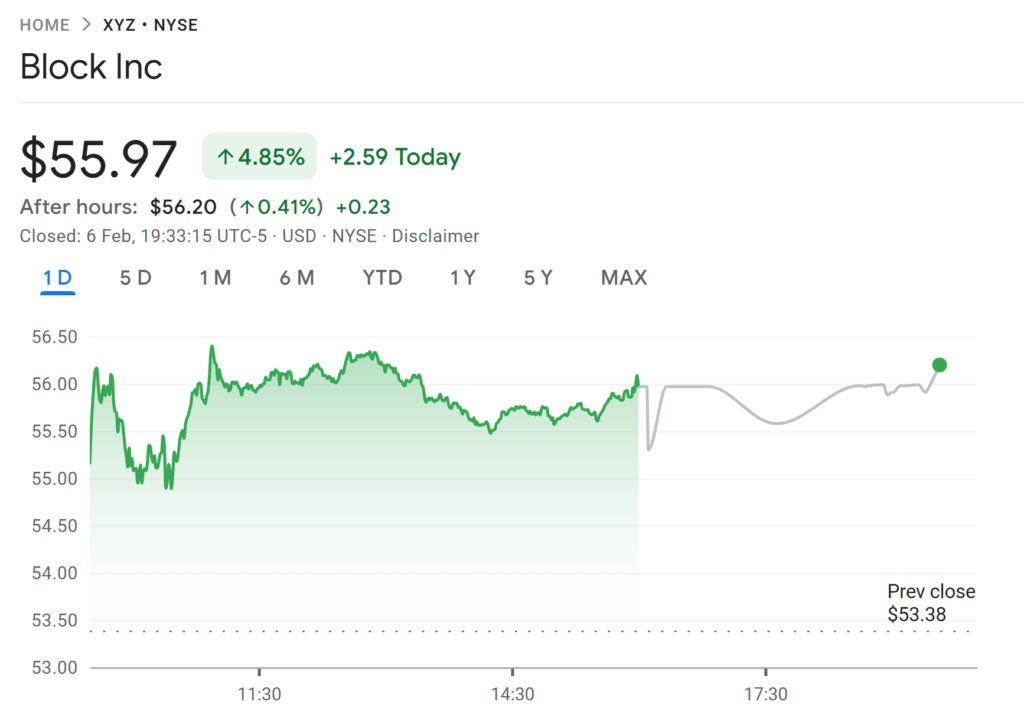Select the 6M chart range
The image size is (1024, 721).
[297, 278]
